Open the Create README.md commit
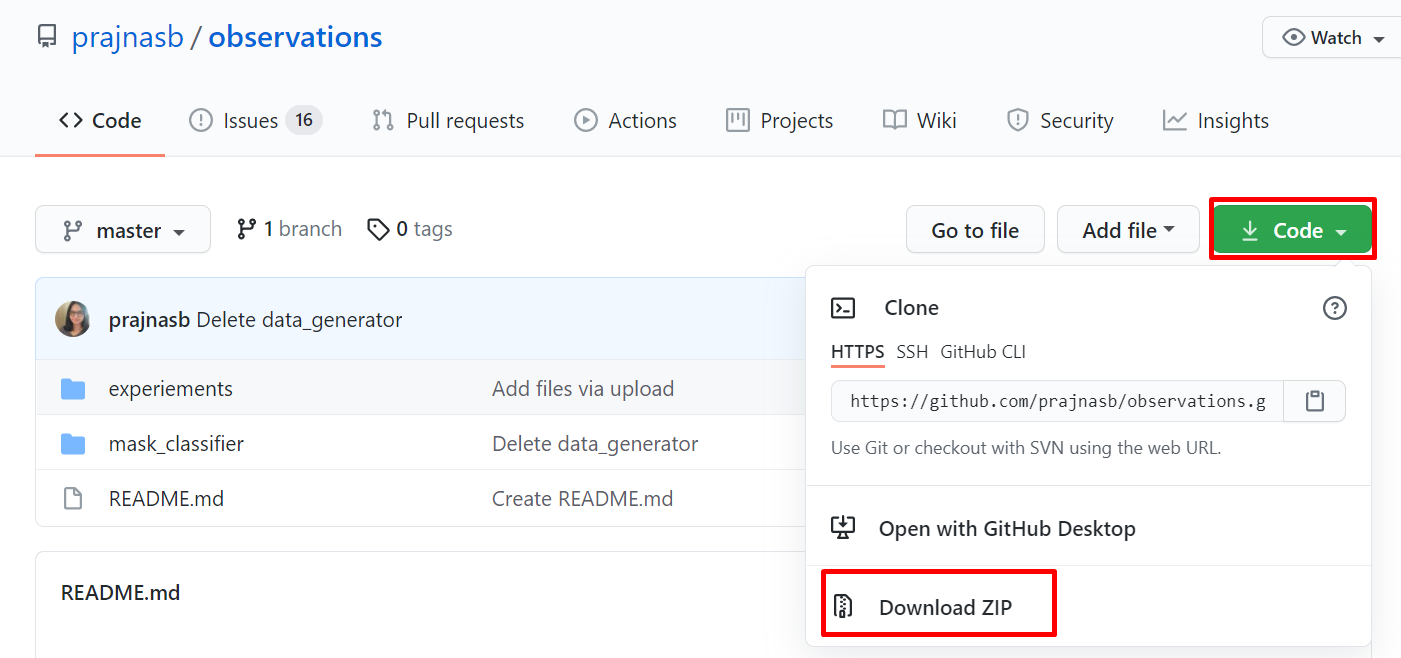 [x=582, y=498]
